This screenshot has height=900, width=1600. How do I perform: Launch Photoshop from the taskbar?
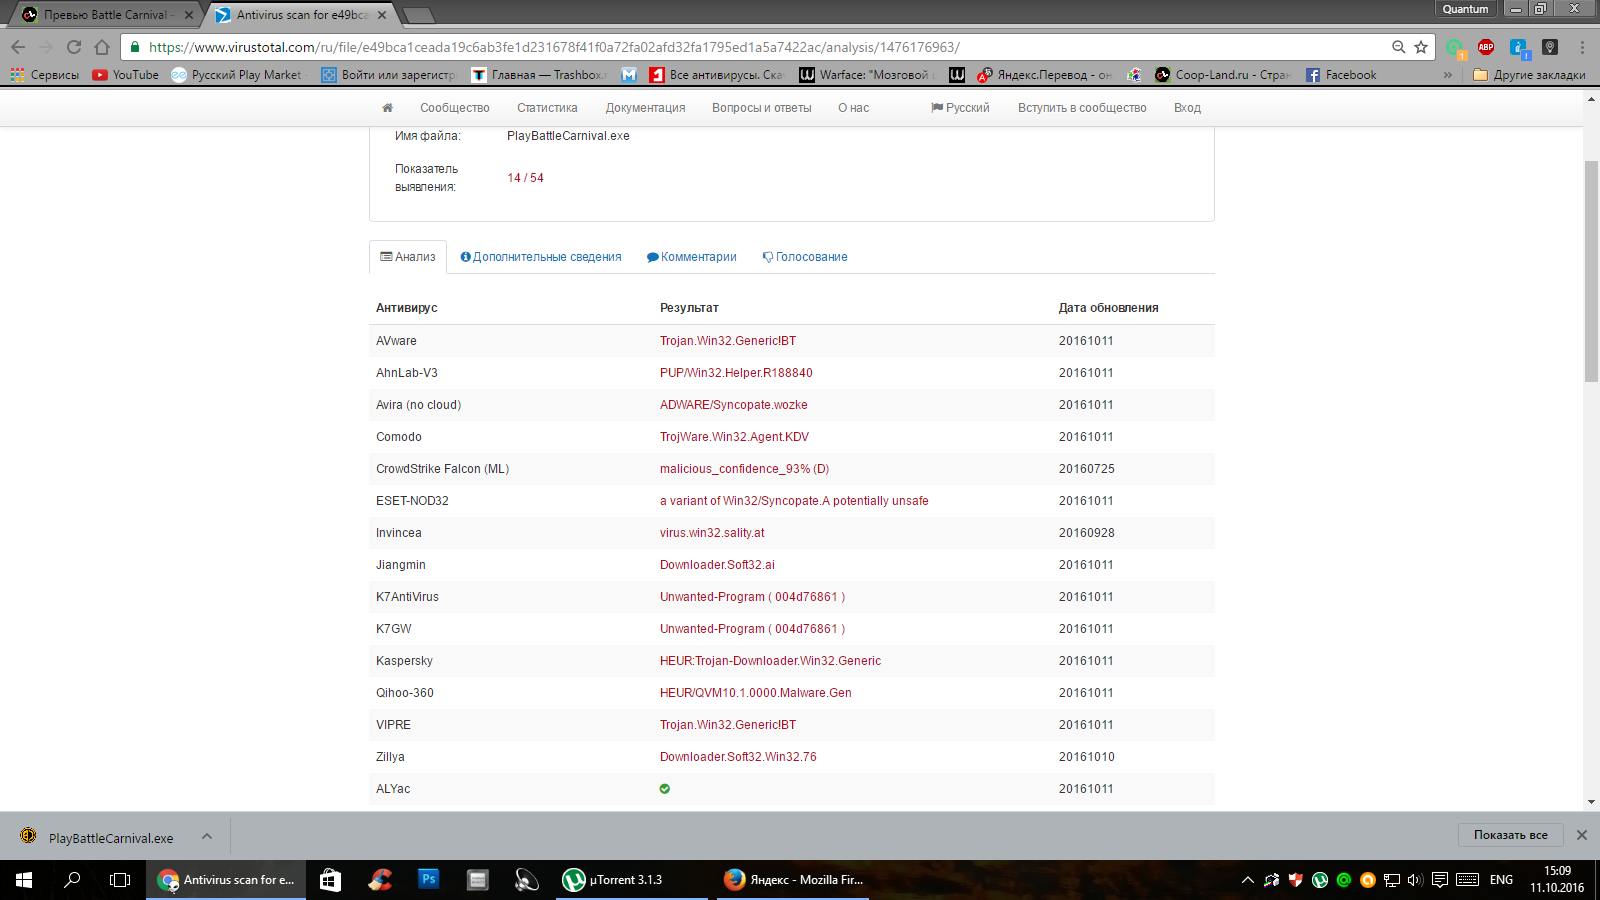(429, 880)
